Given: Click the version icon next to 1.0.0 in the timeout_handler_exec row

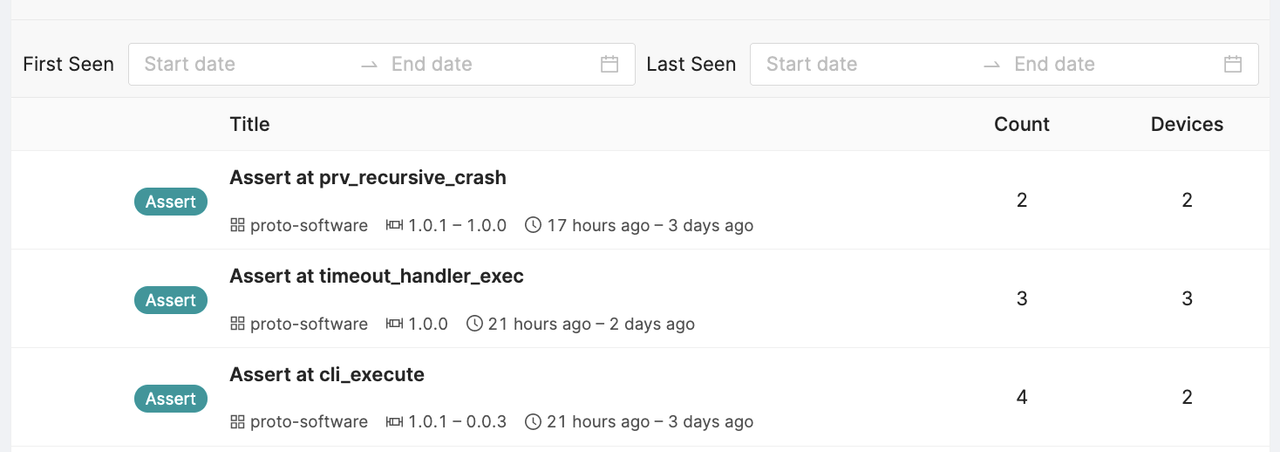Looking at the screenshot, I should 394,324.
